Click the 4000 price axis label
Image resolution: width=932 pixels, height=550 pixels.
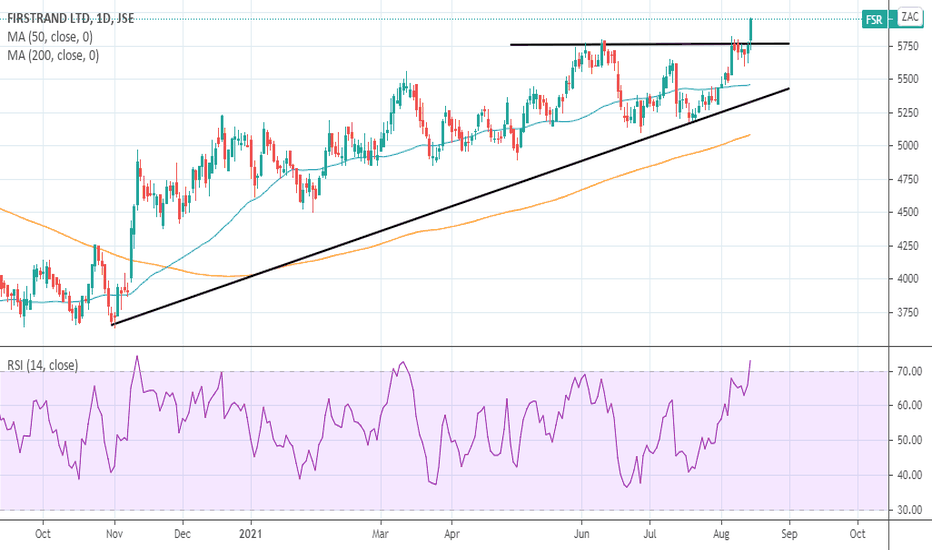pos(908,278)
